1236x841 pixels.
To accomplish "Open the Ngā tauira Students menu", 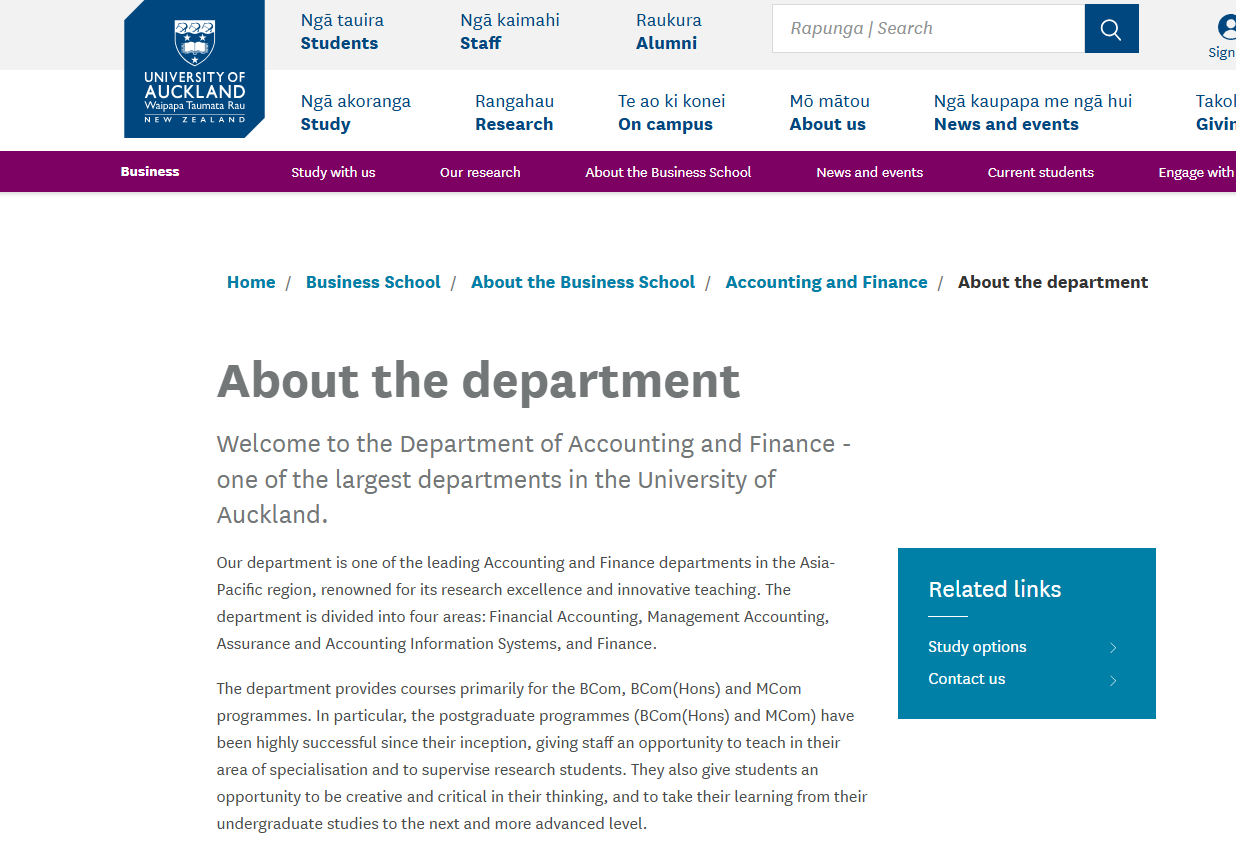I will (x=341, y=31).
